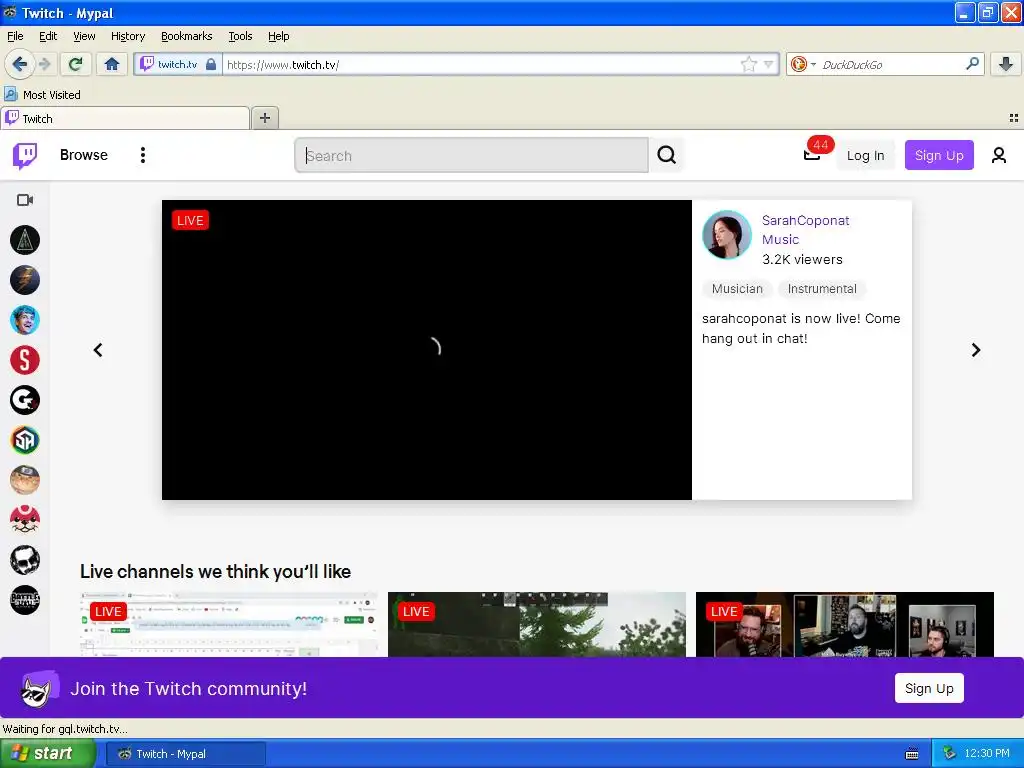1024x768 pixels.
Task: Open the View menu
Action: click(x=84, y=36)
